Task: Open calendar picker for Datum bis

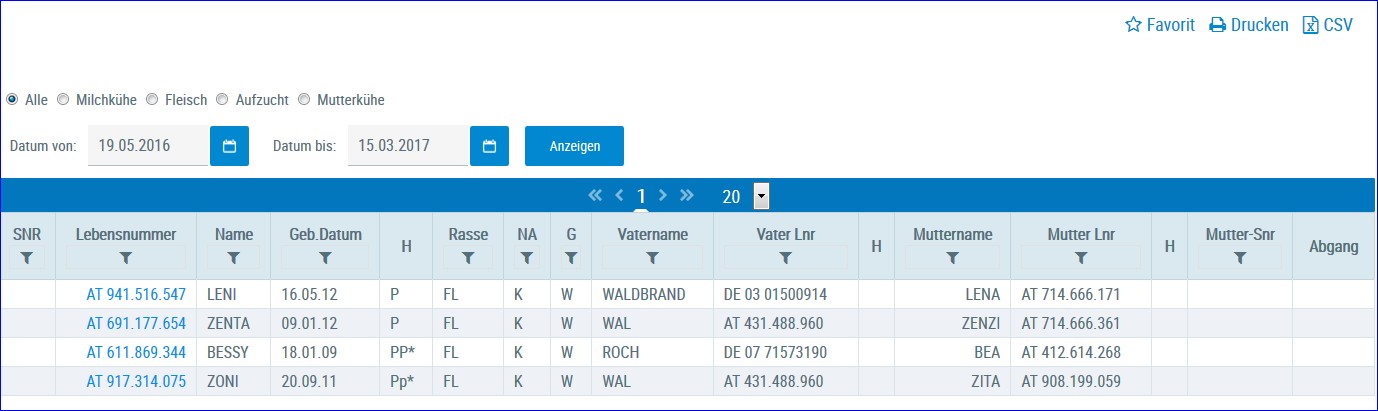Action: (489, 146)
